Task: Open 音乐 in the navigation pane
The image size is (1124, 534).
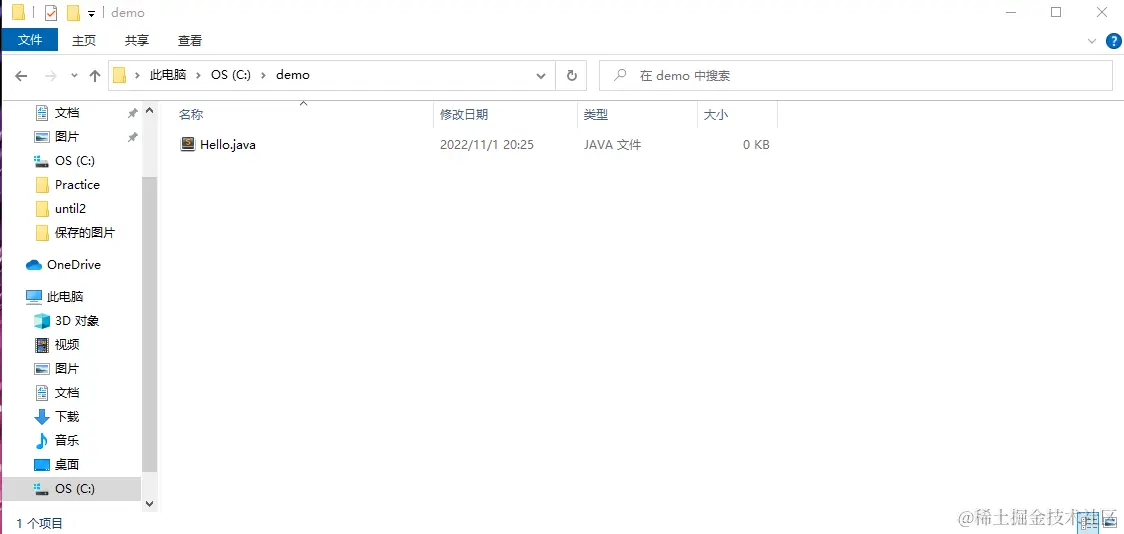Action: click(x=67, y=441)
